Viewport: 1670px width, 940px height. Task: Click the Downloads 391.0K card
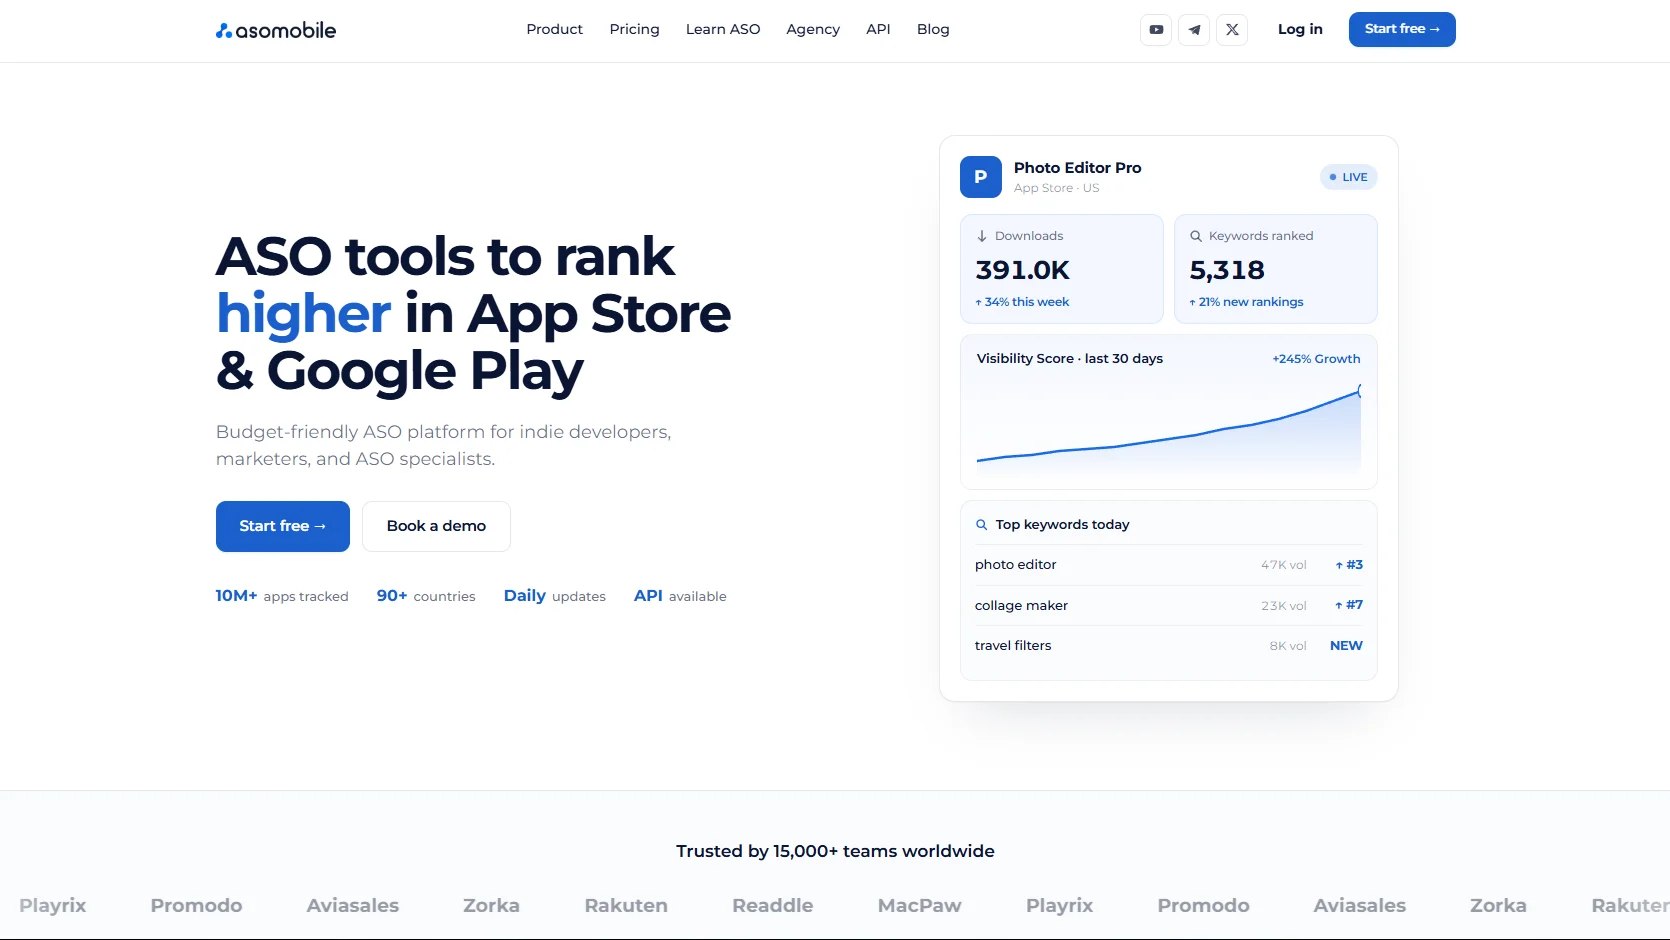point(1062,269)
